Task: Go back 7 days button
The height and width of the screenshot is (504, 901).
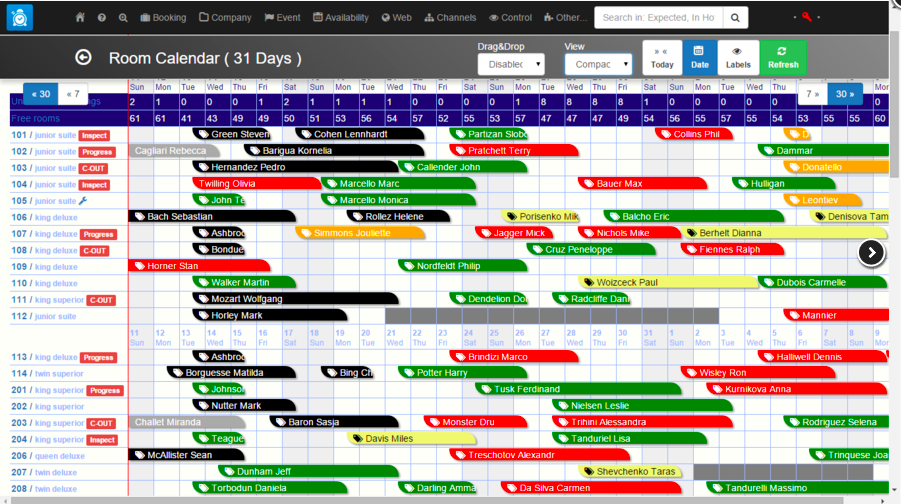Action: click(x=73, y=94)
